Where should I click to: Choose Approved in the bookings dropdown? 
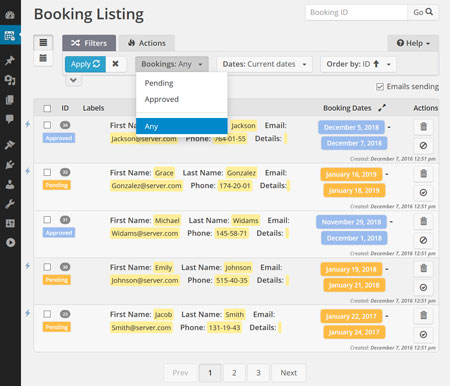tap(182, 99)
